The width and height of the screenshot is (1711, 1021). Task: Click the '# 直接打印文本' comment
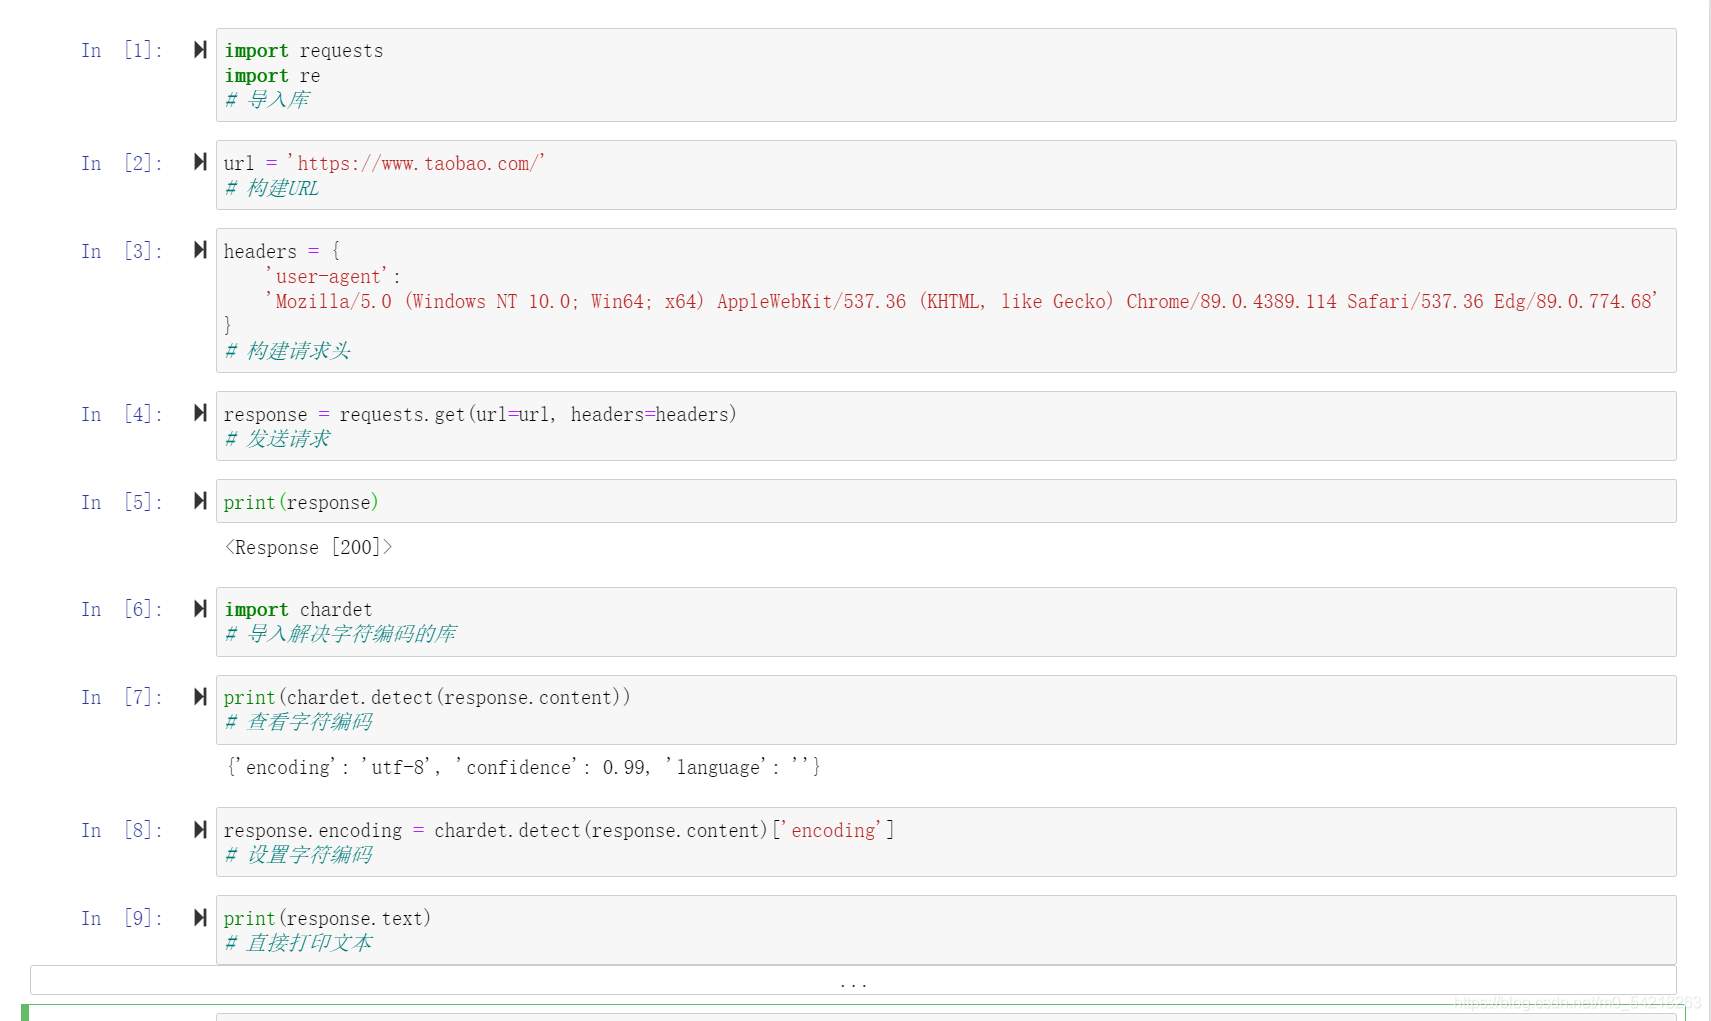pos(299,943)
